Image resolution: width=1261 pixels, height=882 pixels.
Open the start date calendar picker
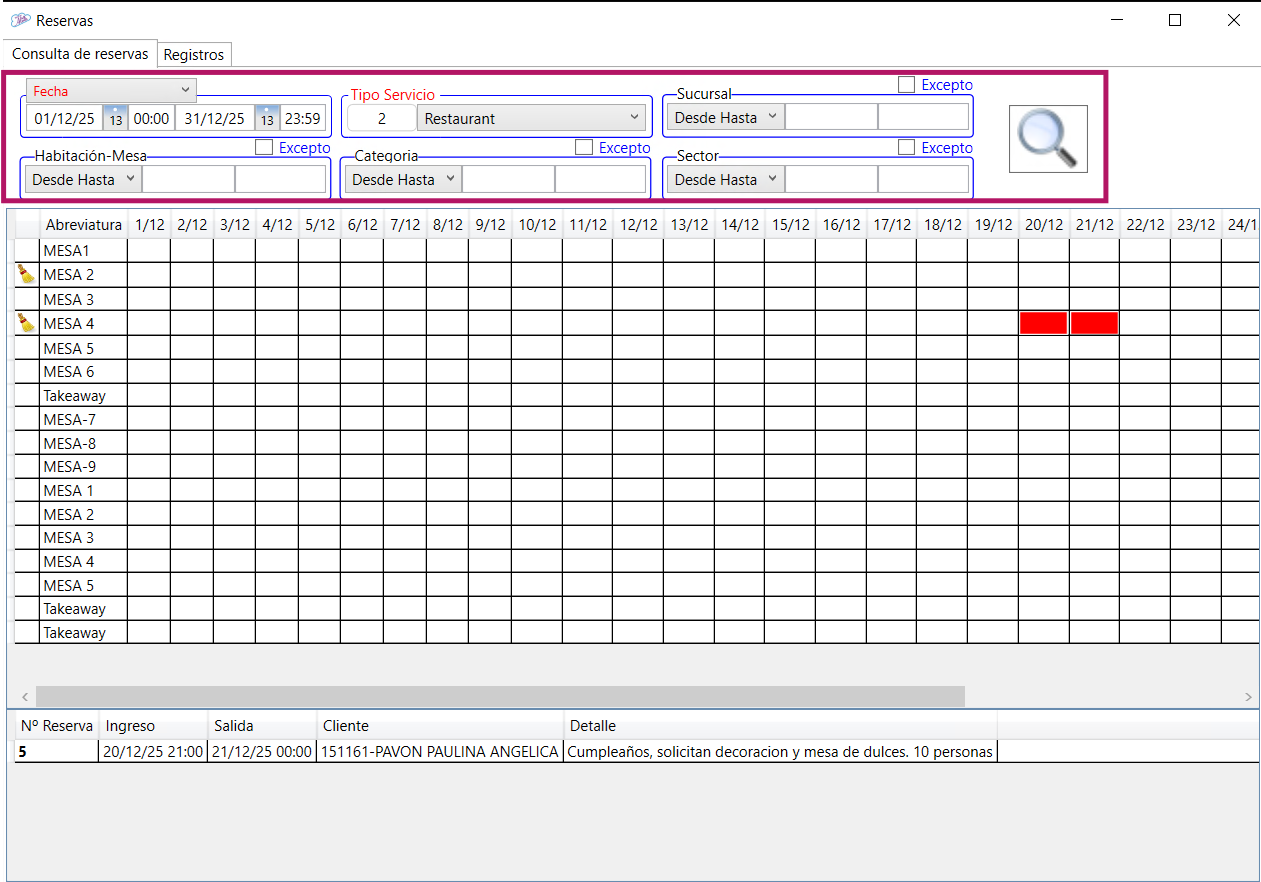tap(115, 118)
